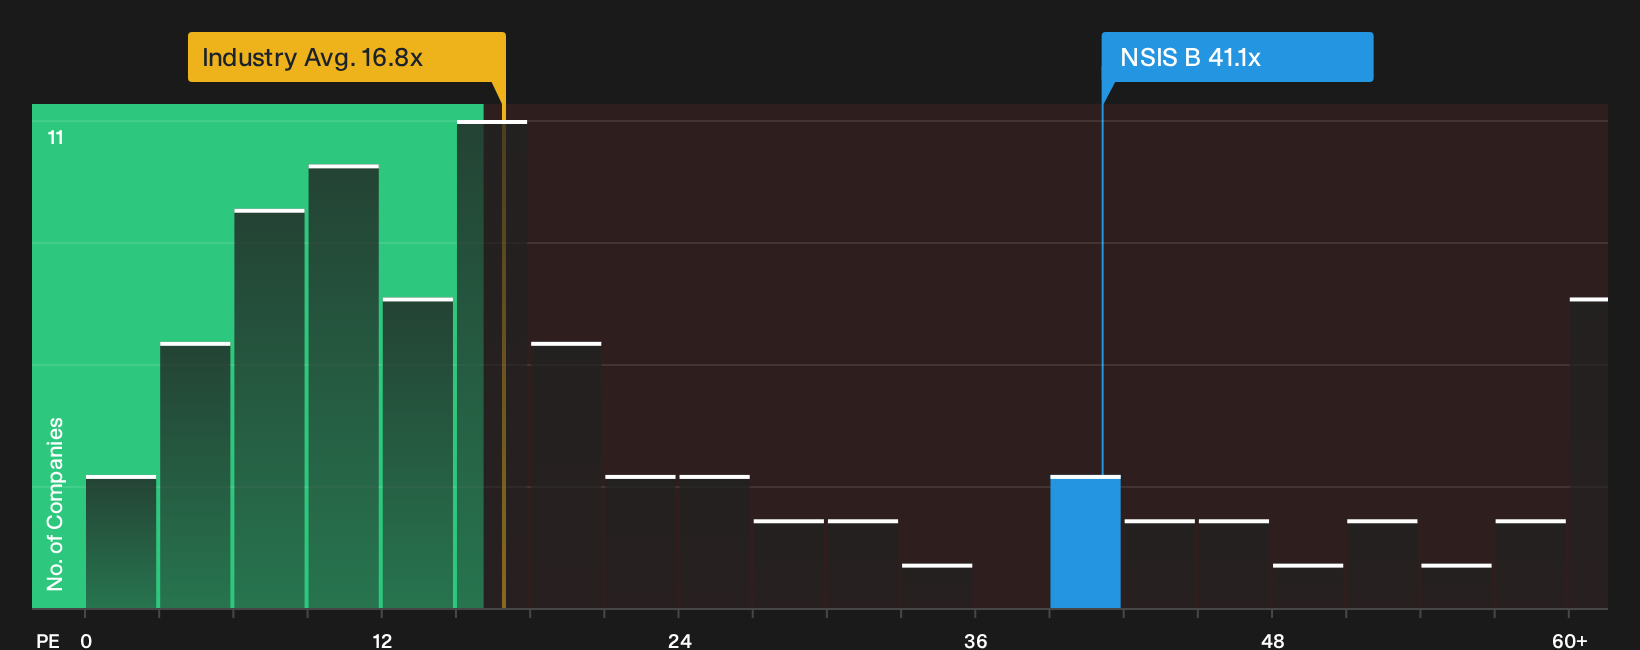Select the tallest bar reaching 11 companies
The width and height of the screenshot is (1640, 650).
(x=492, y=364)
